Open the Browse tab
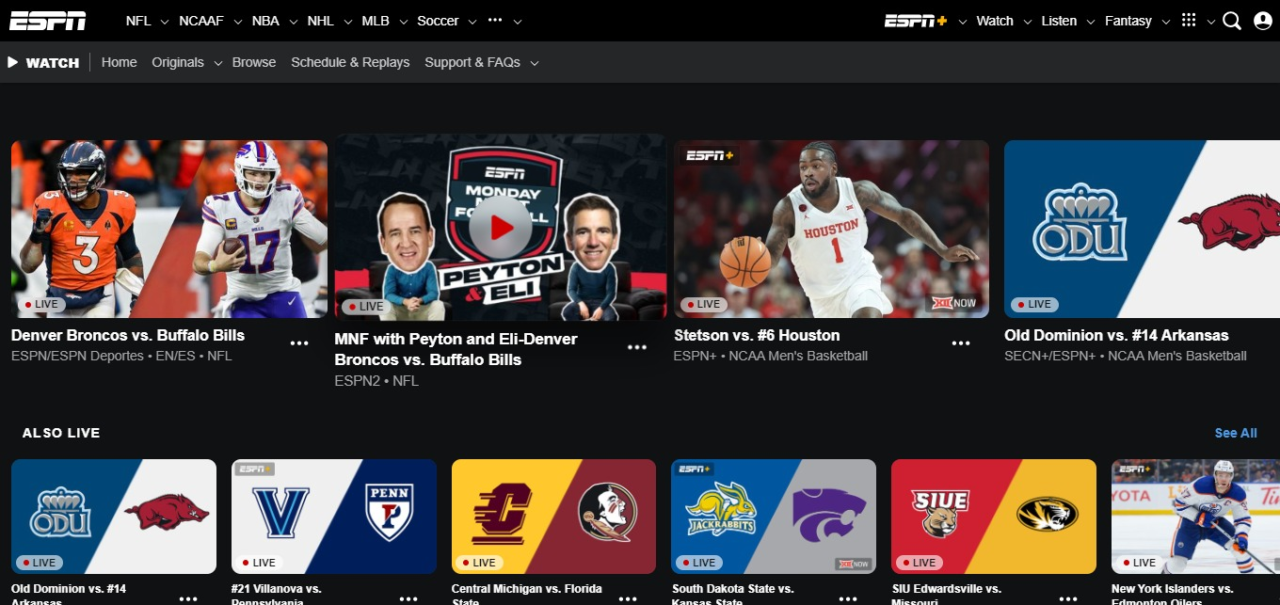 tap(254, 62)
